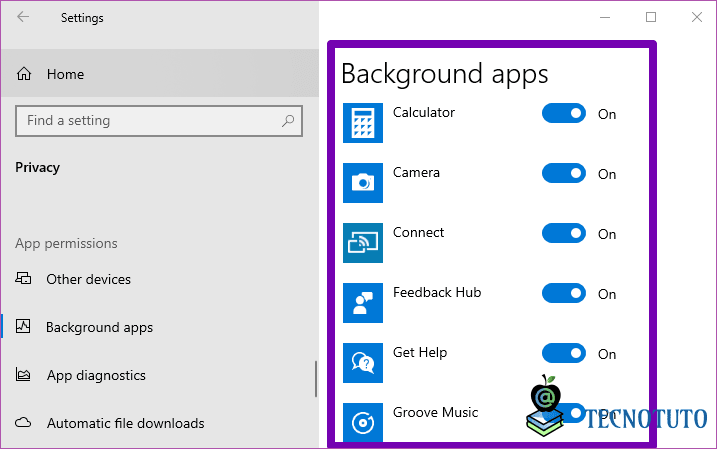
Task: Open the Home menu item
Action: (160, 74)
